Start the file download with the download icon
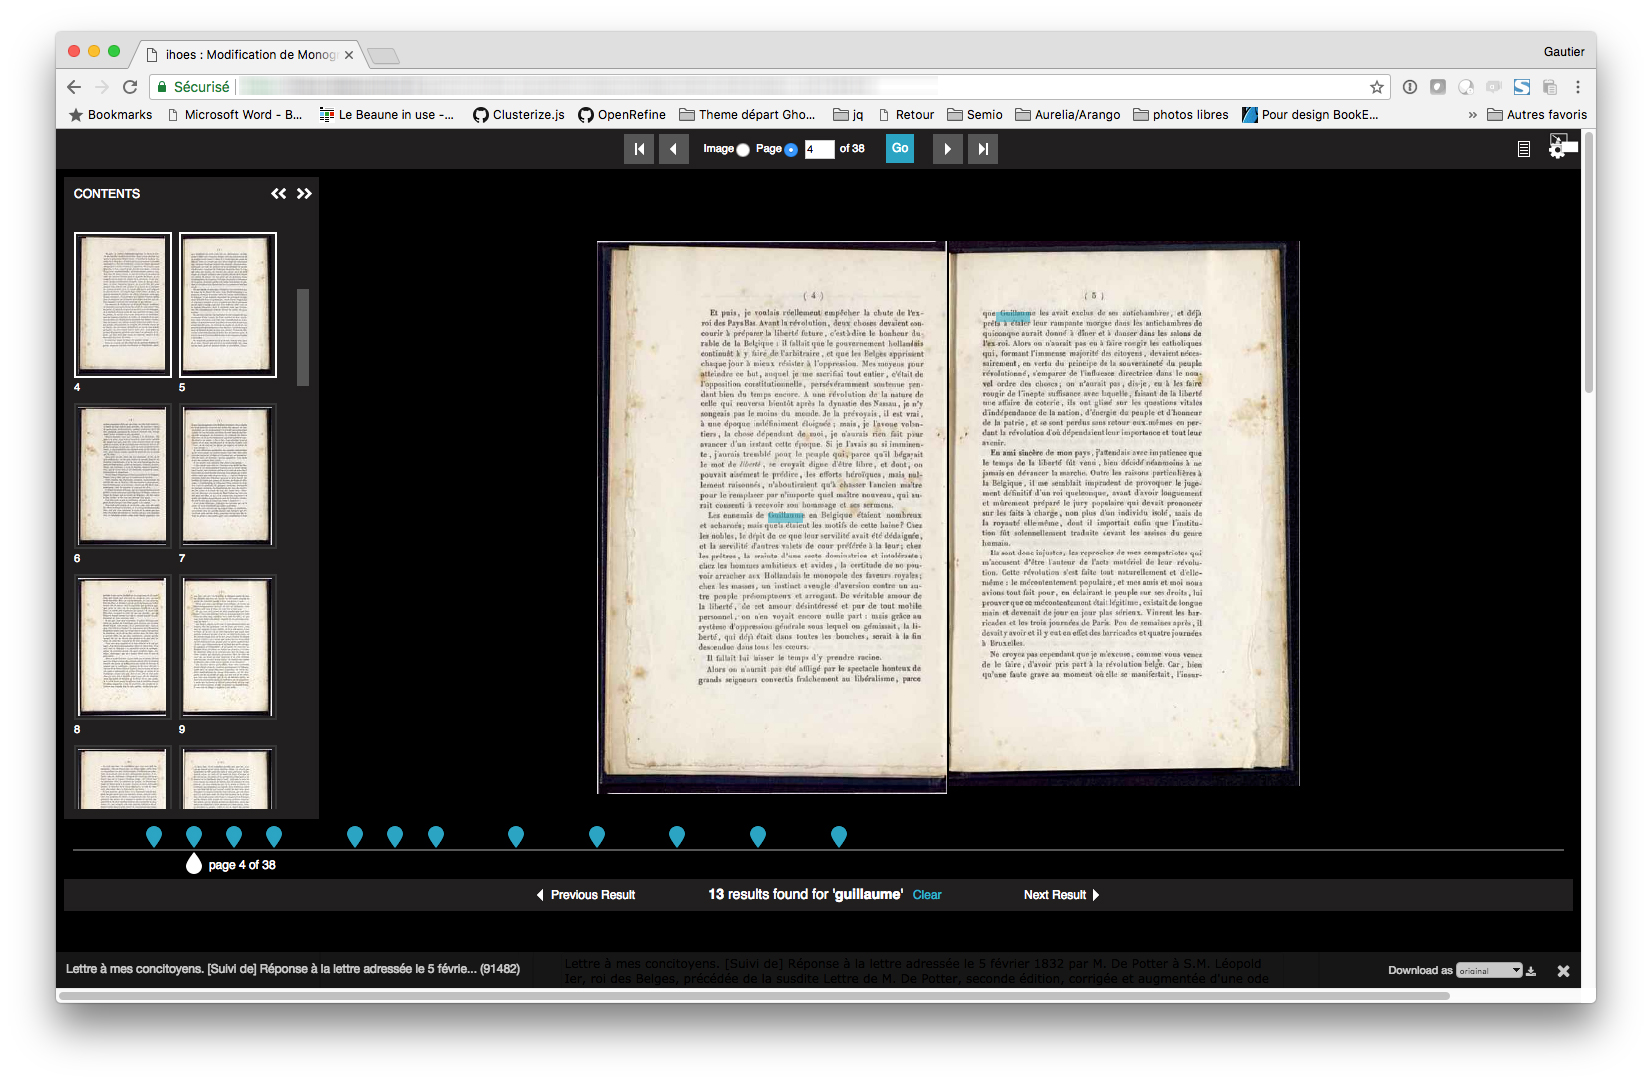This screenshot has height=1083, width=1652. pyautogui.click(x=1531, y=970)
